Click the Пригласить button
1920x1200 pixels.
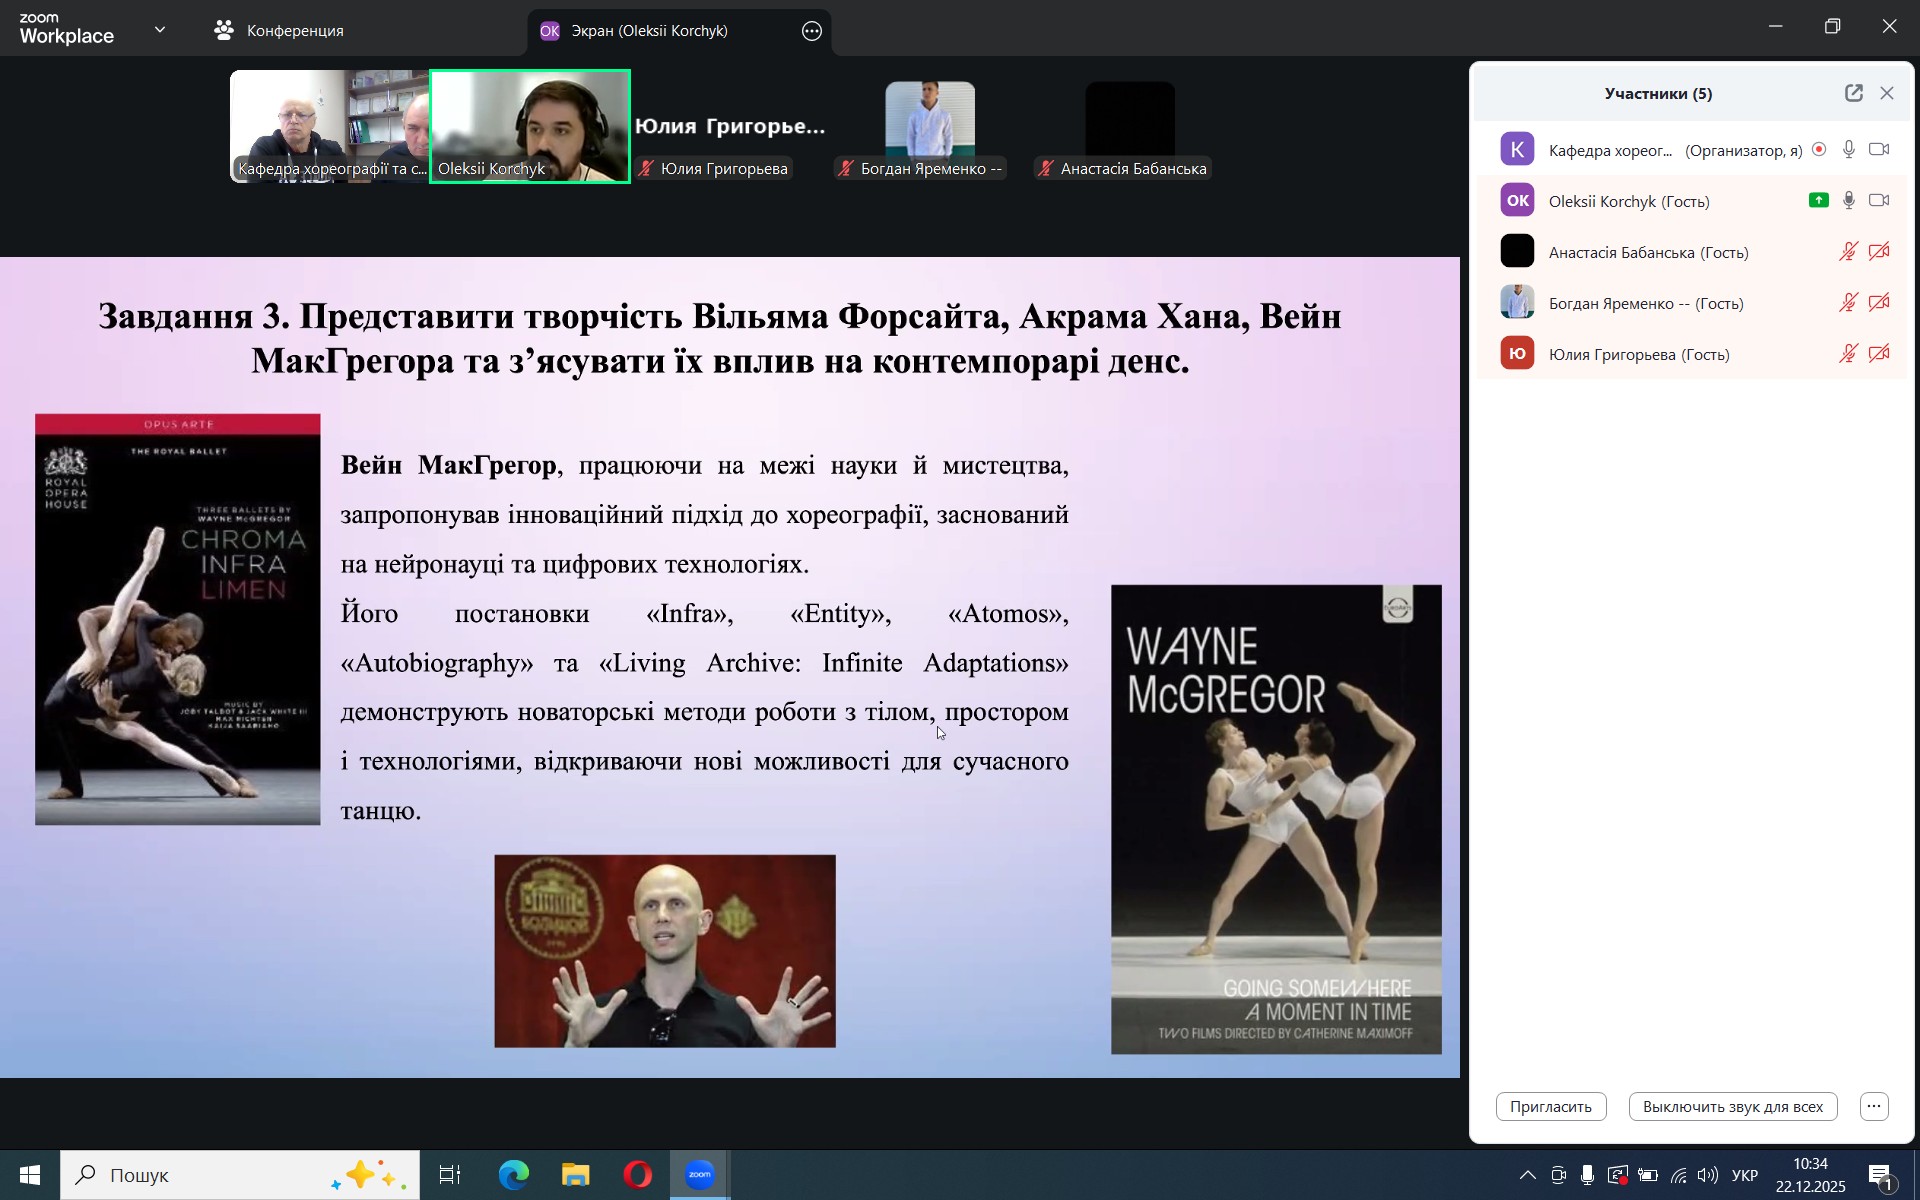coord(1550,1107)
